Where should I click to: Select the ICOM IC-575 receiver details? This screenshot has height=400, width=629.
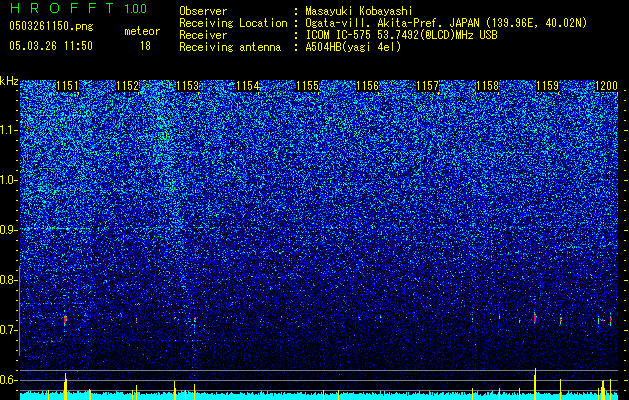[401, 35]
